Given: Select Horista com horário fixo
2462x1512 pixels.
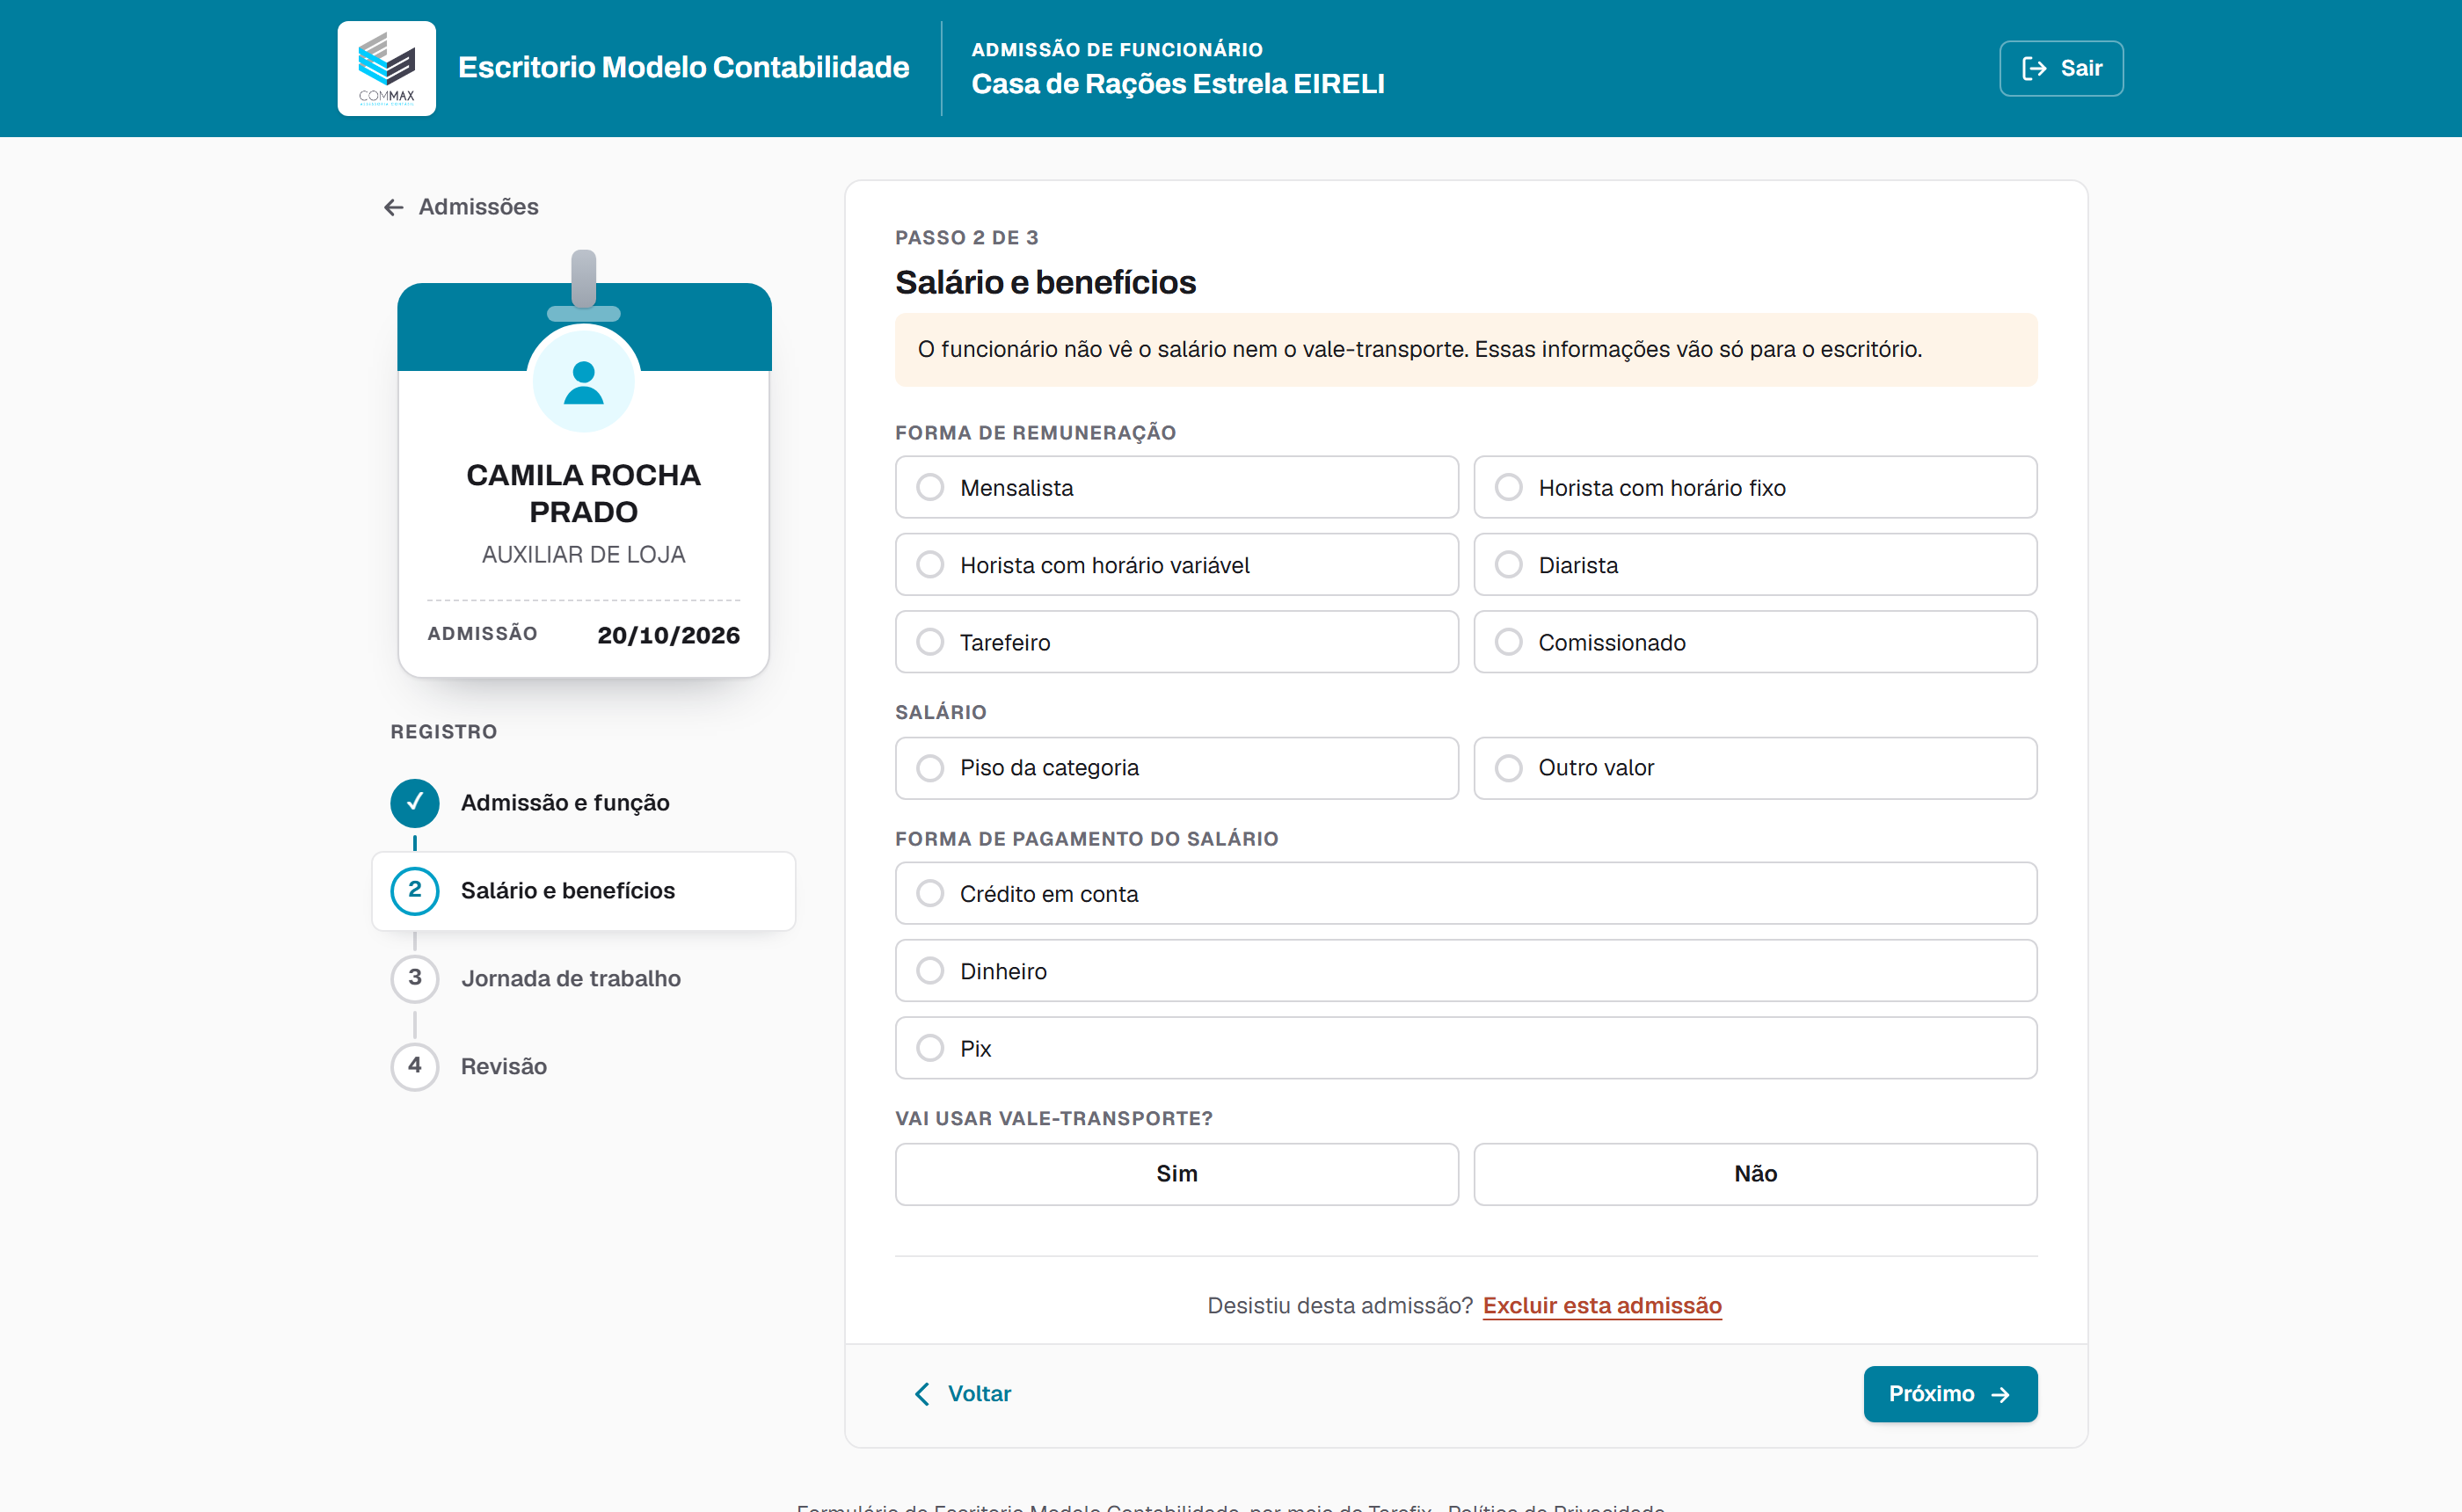Looking at the screenshot, I should point(1755,487).
